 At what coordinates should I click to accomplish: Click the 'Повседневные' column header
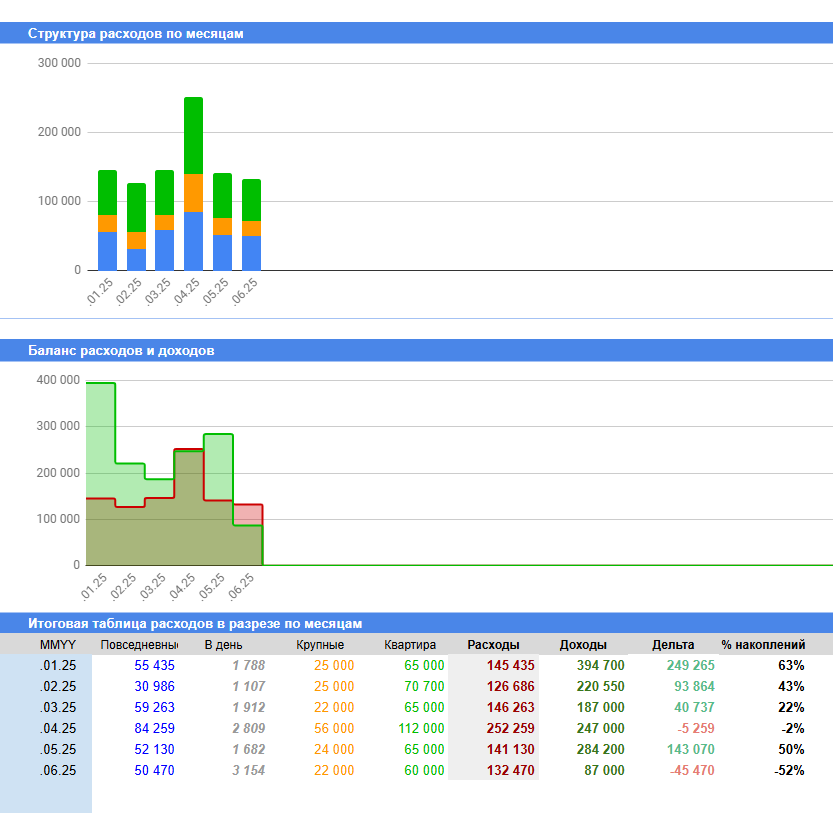(139, 645)
